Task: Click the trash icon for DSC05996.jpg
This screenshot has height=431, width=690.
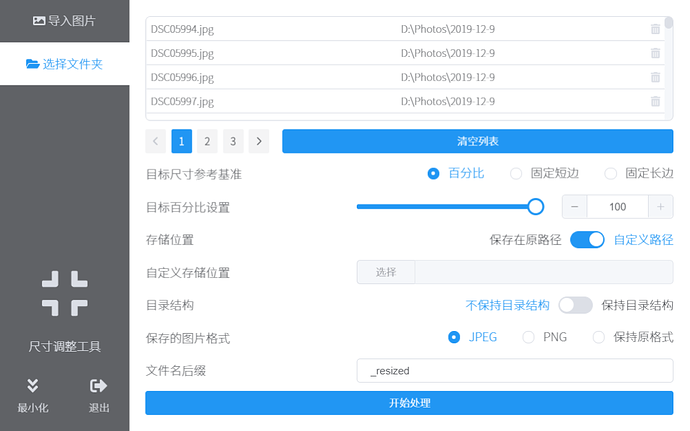Action: click(655, 77)
